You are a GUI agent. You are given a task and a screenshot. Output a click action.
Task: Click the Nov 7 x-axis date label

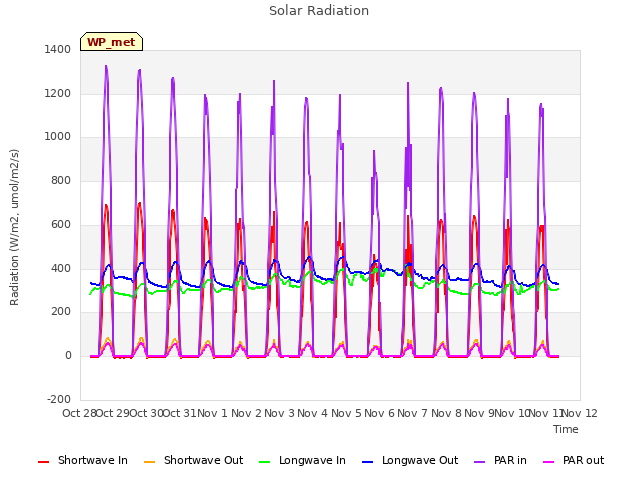pyautogui.click(x=413, y=413)
